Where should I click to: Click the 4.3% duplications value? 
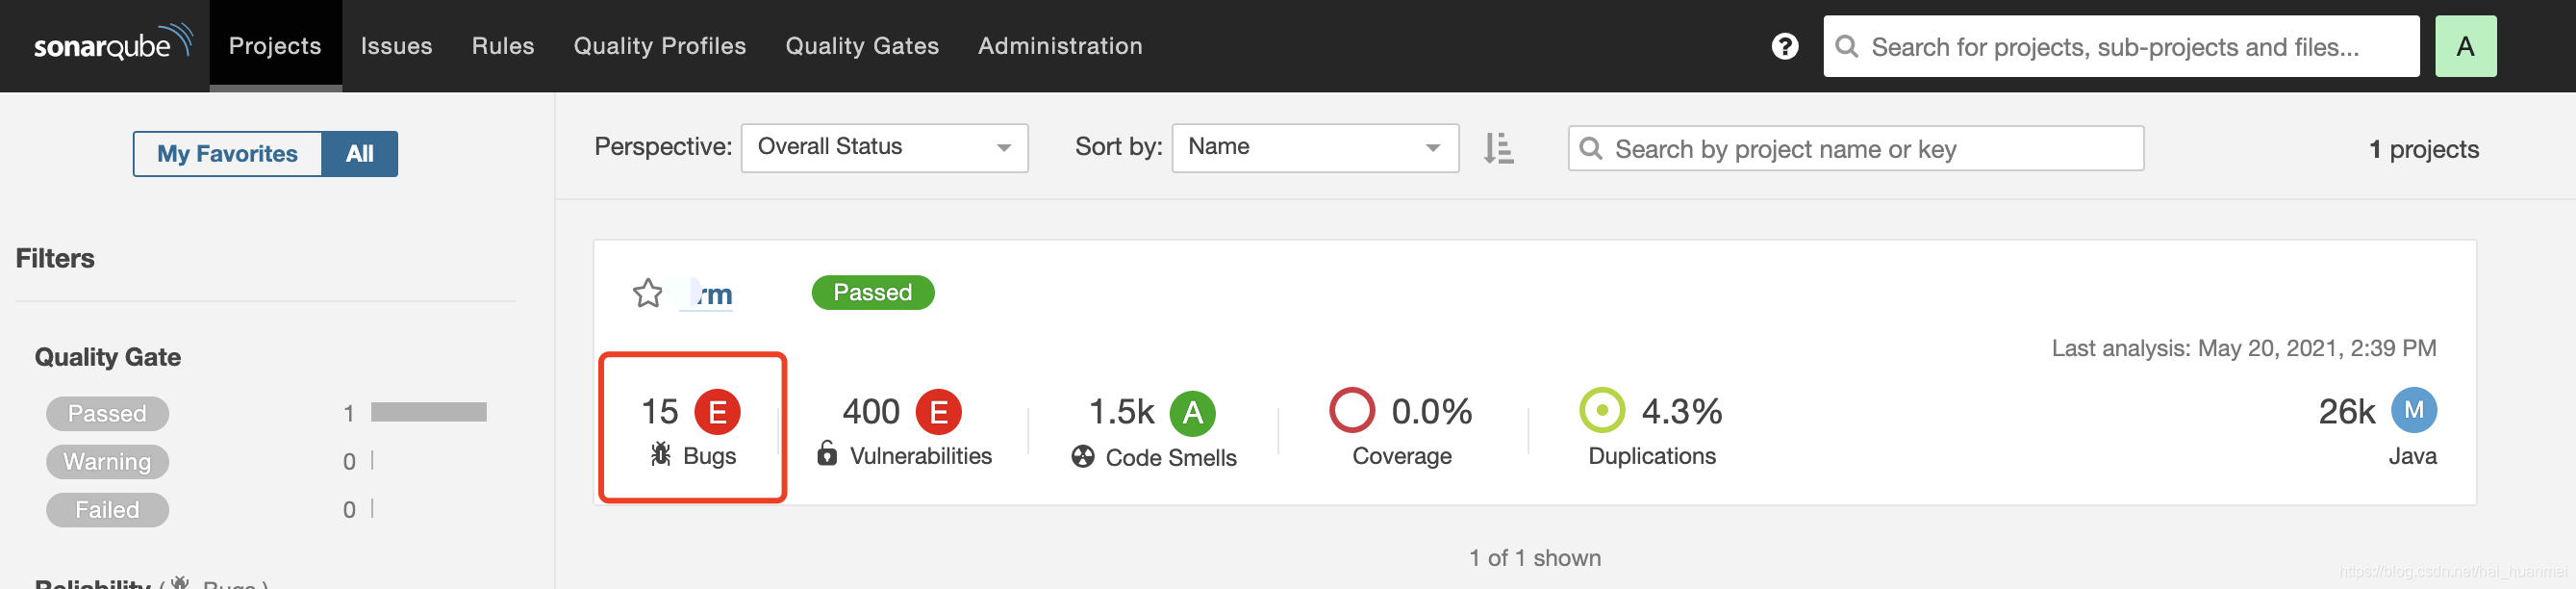pyautogui.click(x=1681, y=411)
